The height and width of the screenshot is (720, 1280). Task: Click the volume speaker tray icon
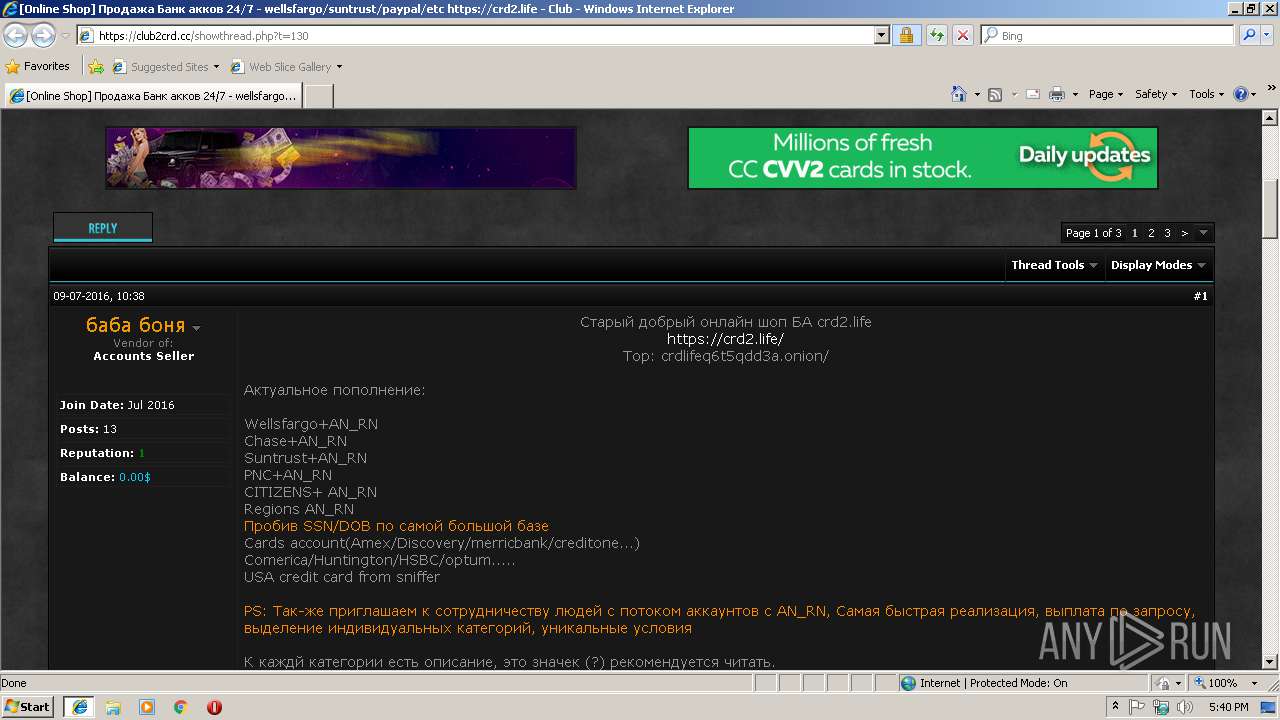pos(1186,707)
